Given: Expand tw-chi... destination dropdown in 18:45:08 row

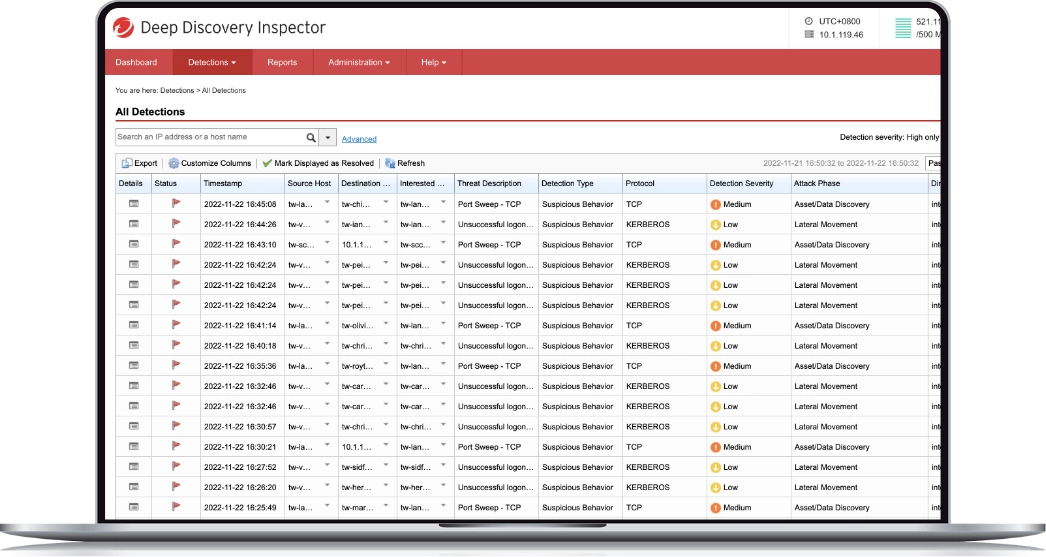Looking at the screenshot, I should click(x=386, y=202).
